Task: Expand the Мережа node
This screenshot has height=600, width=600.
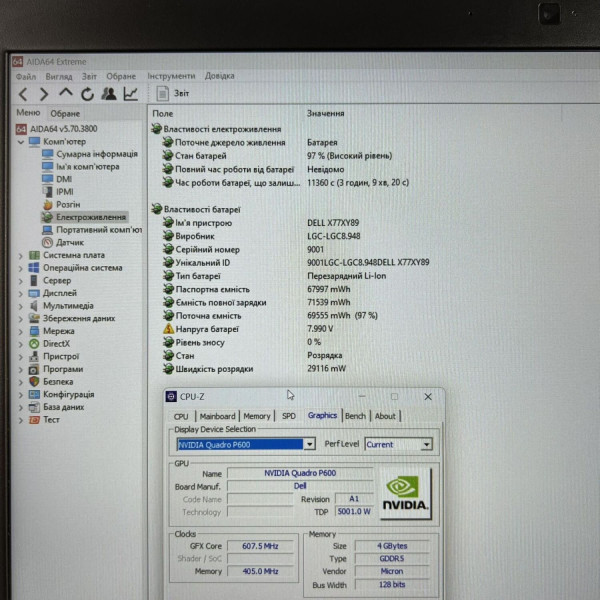Action: 21,331
